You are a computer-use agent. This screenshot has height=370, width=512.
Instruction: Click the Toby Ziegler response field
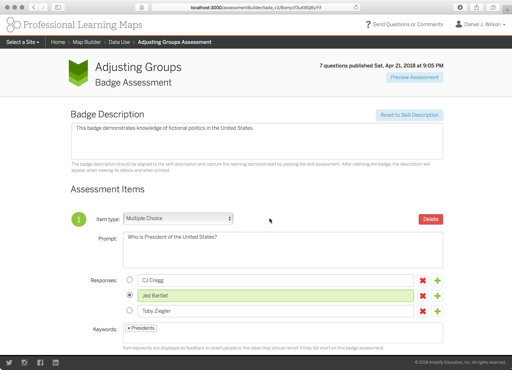tap(276, 311)
